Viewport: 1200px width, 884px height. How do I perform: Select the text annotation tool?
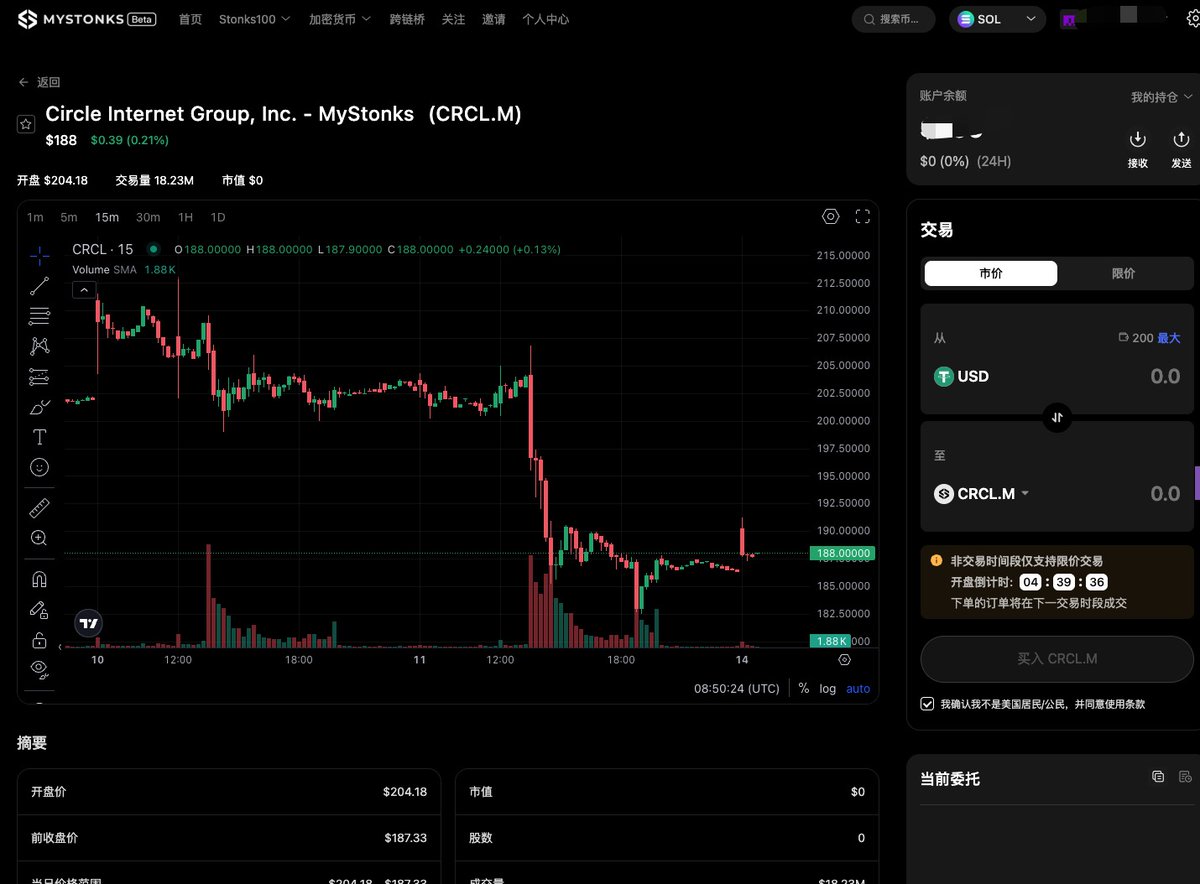pyautogui.click(x=39, y=437)
